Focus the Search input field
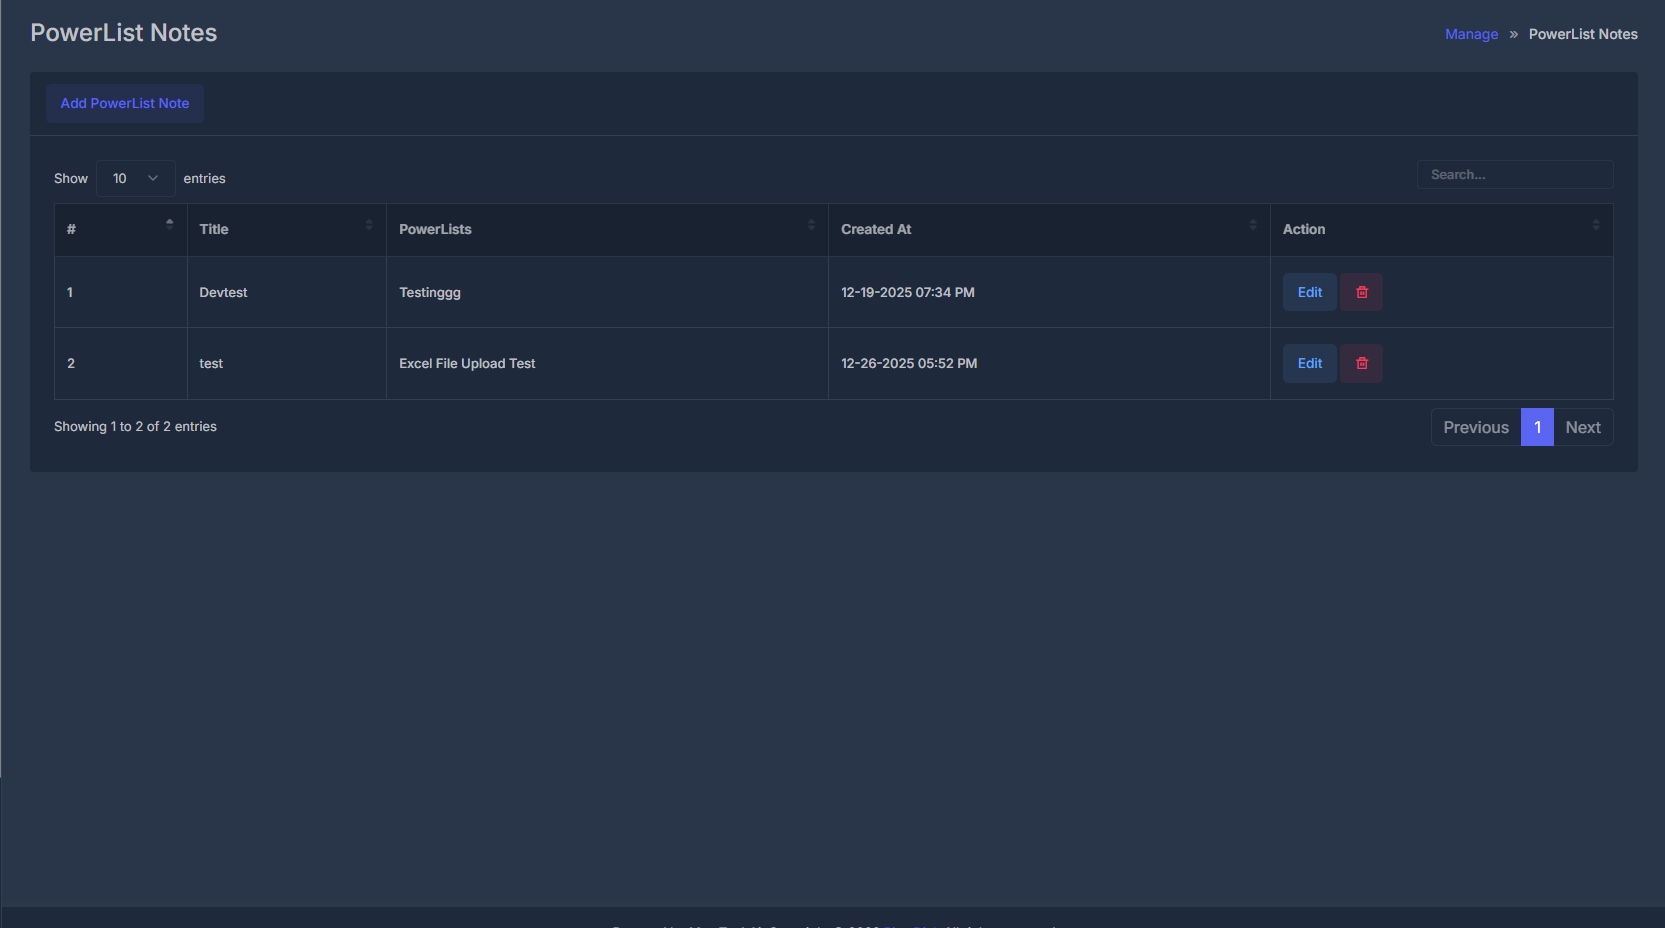 1515,175
